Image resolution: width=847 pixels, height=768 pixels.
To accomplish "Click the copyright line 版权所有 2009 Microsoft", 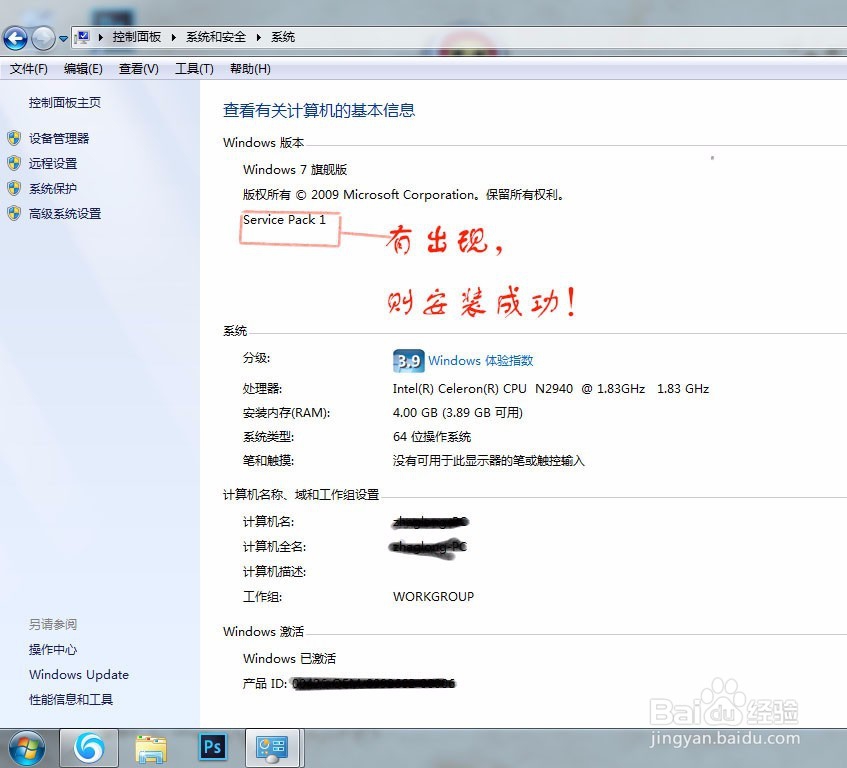I will pos(403,194).
